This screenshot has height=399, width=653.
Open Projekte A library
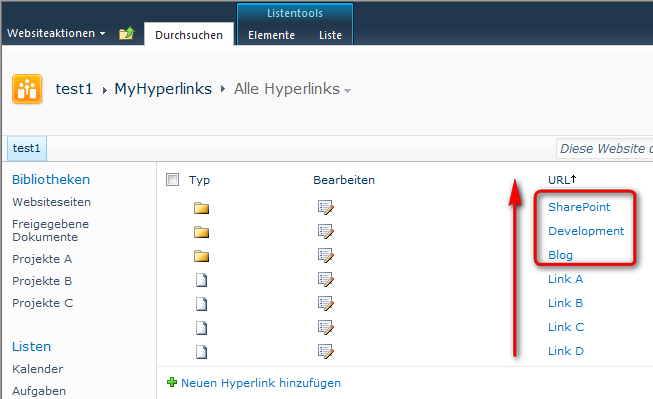click(42, 259)
